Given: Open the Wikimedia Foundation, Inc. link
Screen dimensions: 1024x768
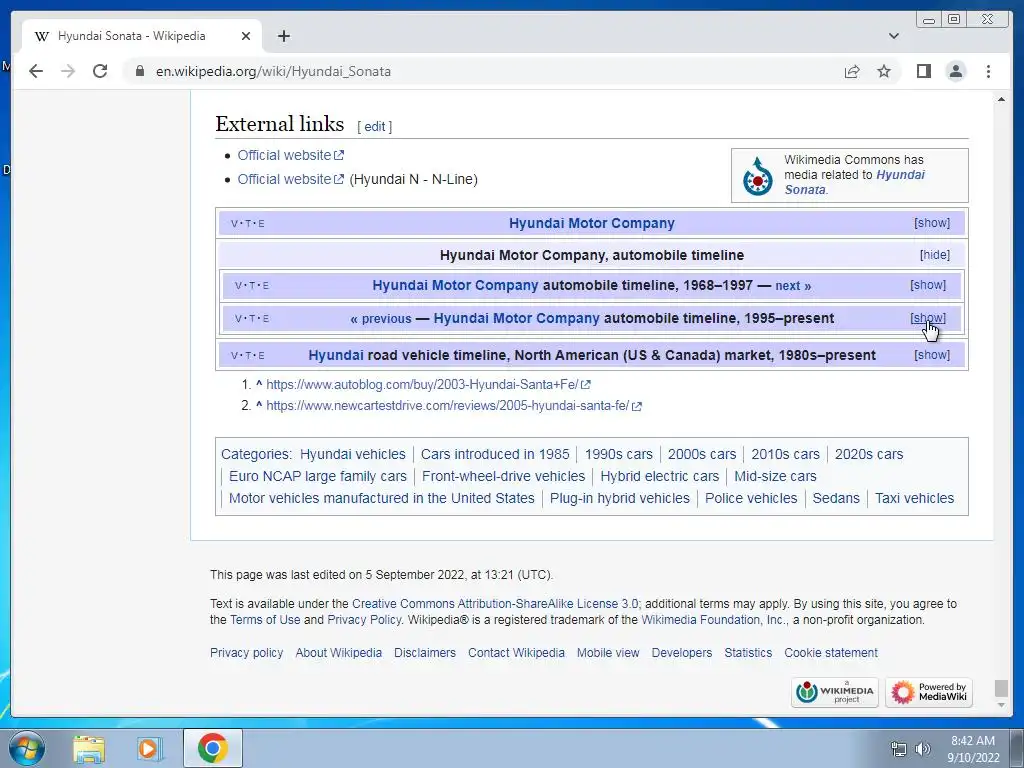Looking at the screenshot, I should coord(714,620).
